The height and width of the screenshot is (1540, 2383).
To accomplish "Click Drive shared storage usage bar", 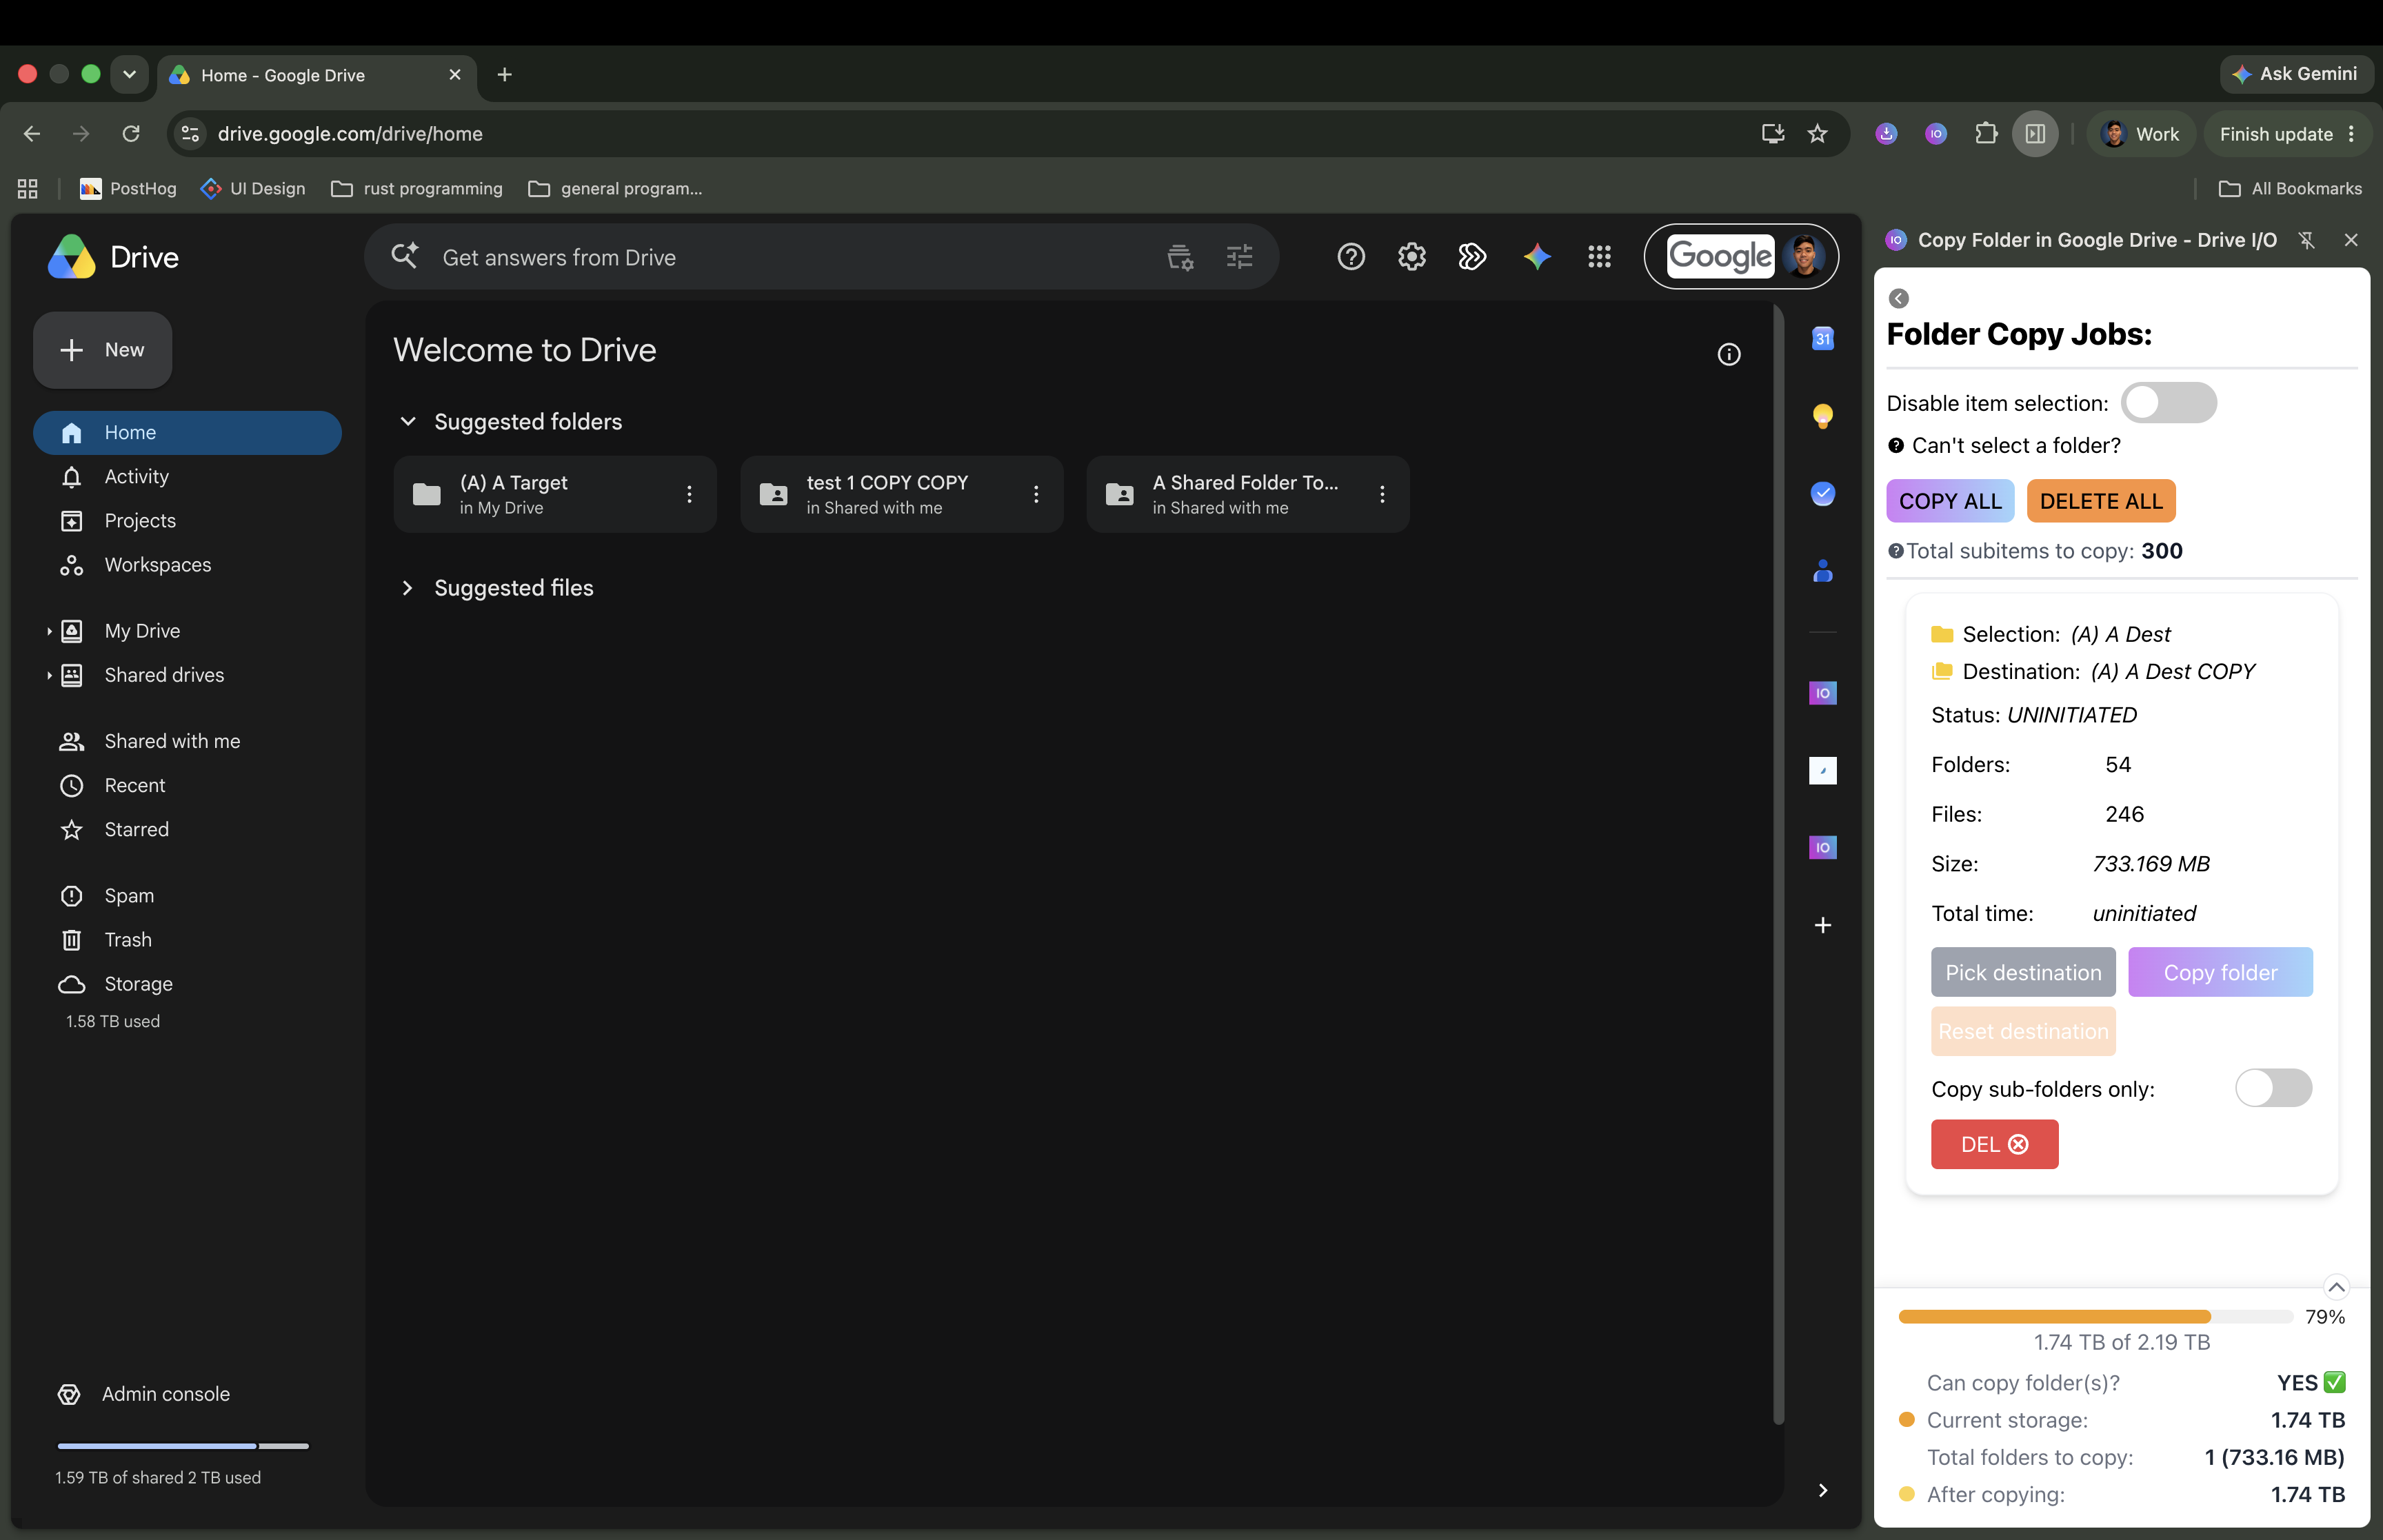I will 183,1446.
